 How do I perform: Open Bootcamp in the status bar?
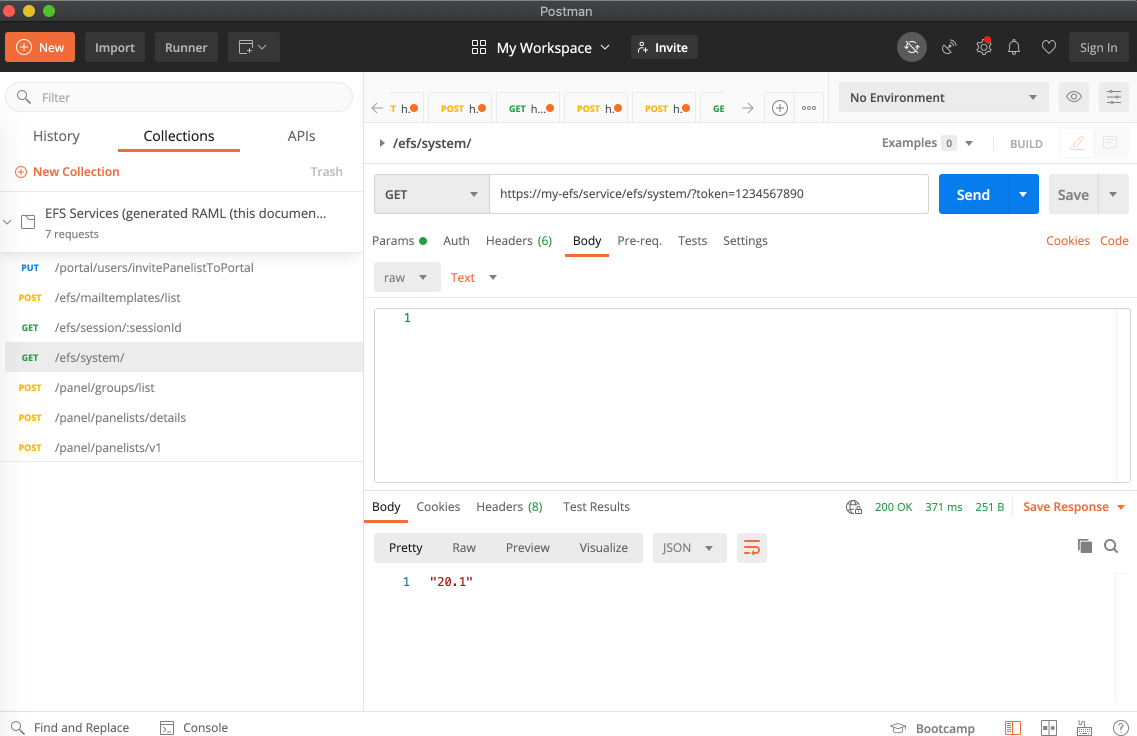coord(933,728)
